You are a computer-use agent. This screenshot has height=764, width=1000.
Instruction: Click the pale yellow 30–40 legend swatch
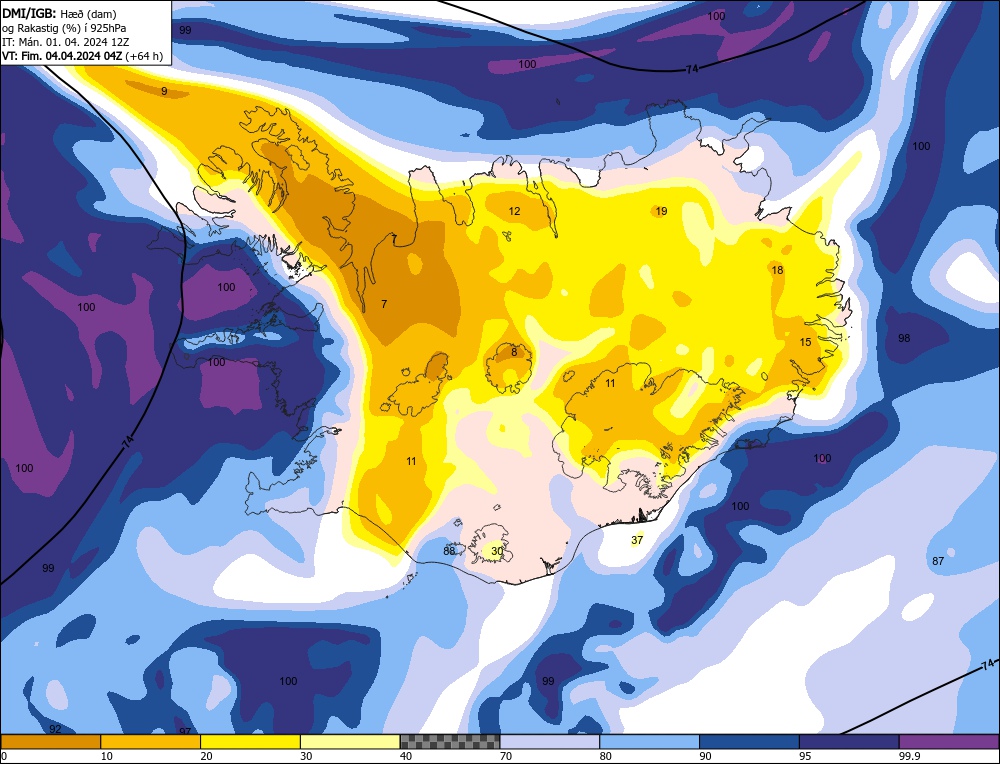pos(350,742)
